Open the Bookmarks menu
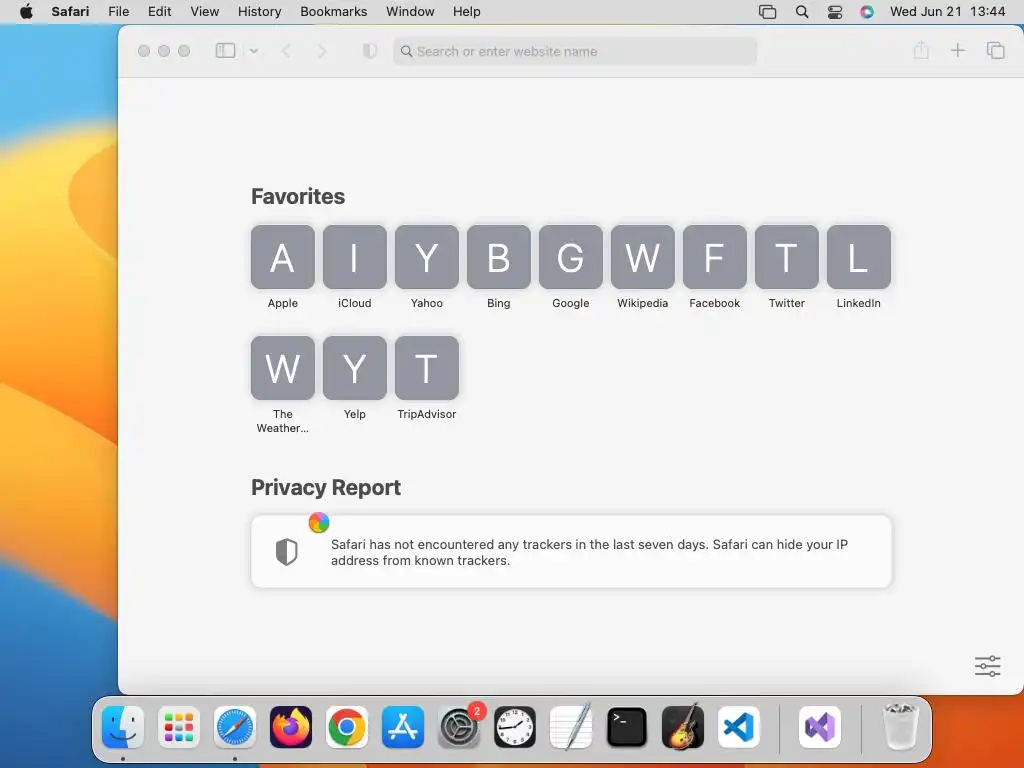The image size is (1024, 768). coord(334,12)
